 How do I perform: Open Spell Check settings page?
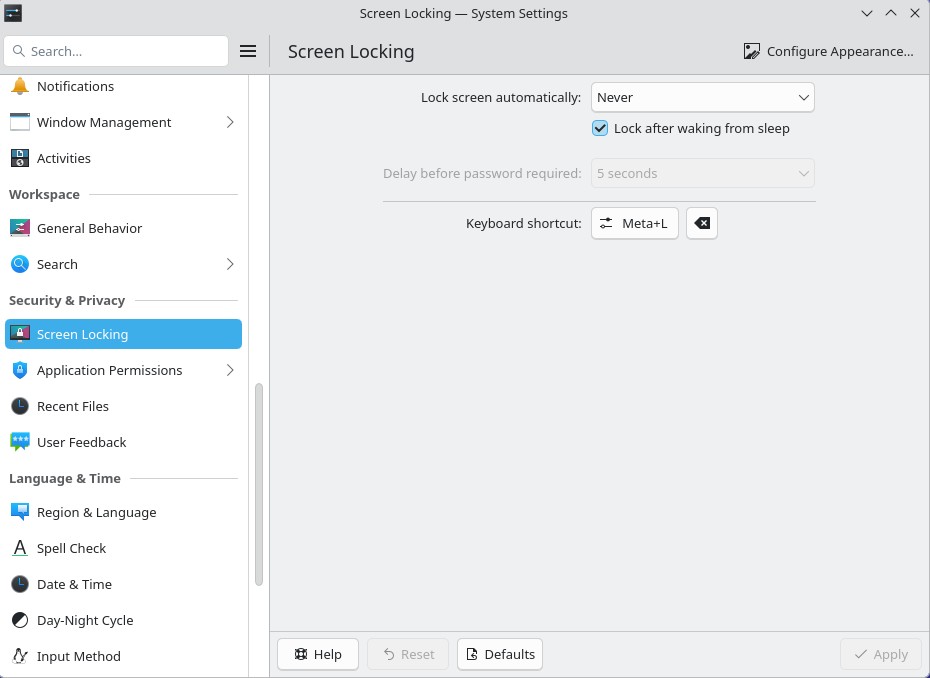click(x=71, y=548)
